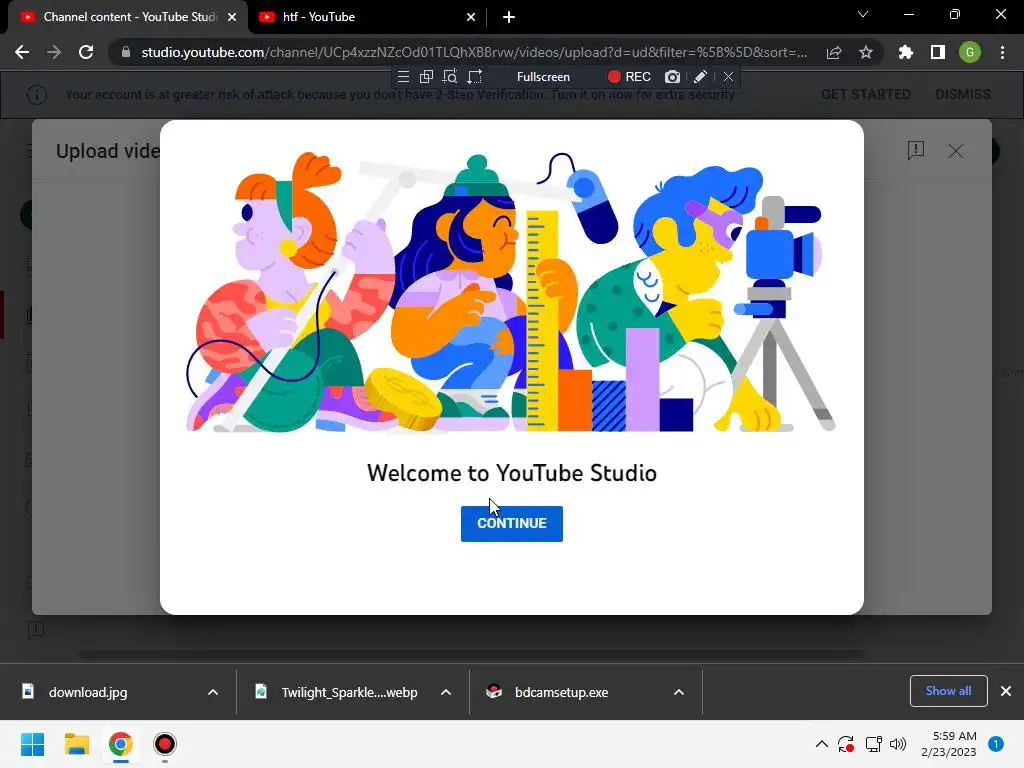
Task: Open notification center badge
Action: click(x=996, y=744)
